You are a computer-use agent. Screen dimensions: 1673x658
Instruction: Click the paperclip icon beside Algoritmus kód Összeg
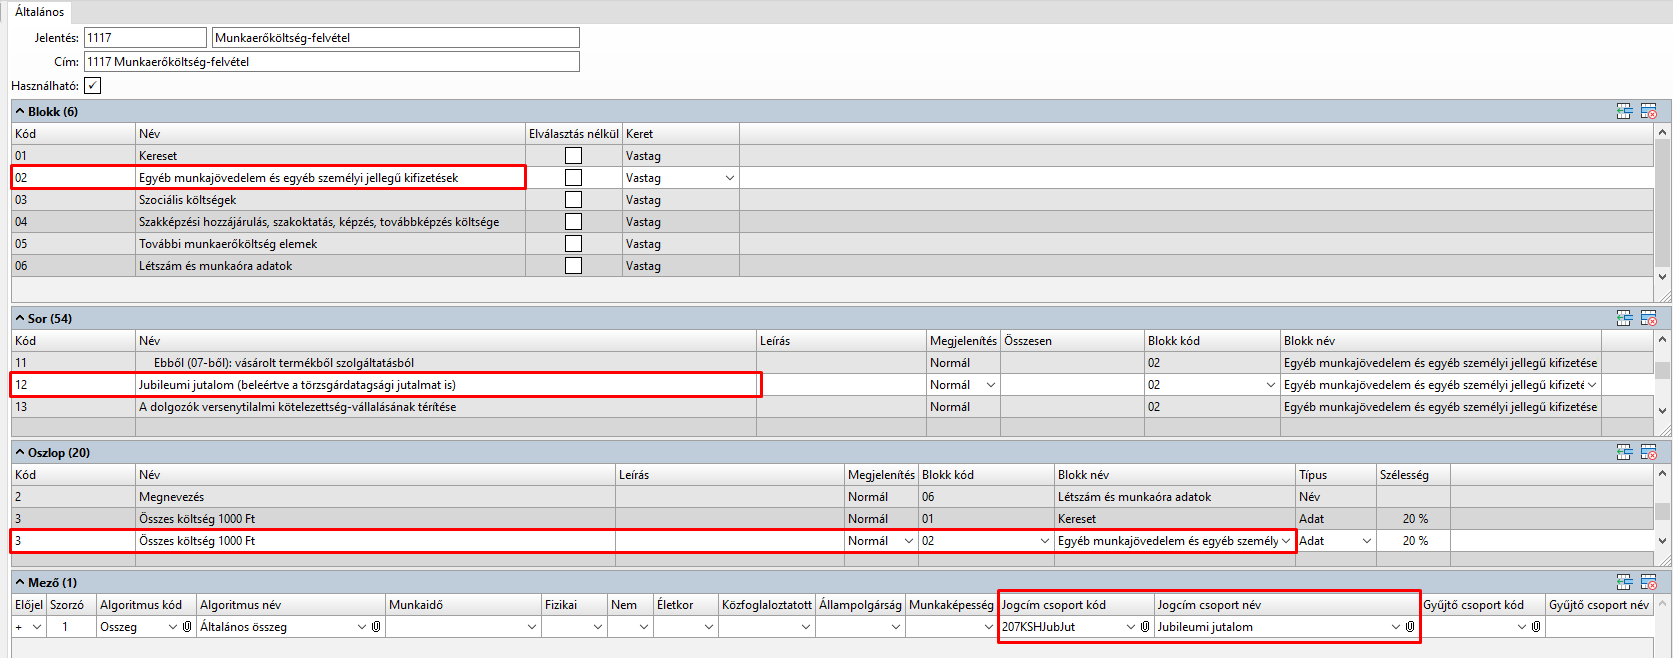187,627
